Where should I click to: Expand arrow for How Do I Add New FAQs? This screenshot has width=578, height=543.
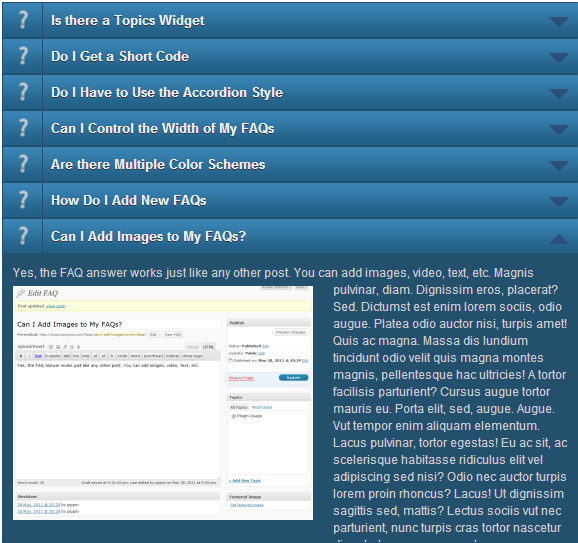tap(558, 202)
